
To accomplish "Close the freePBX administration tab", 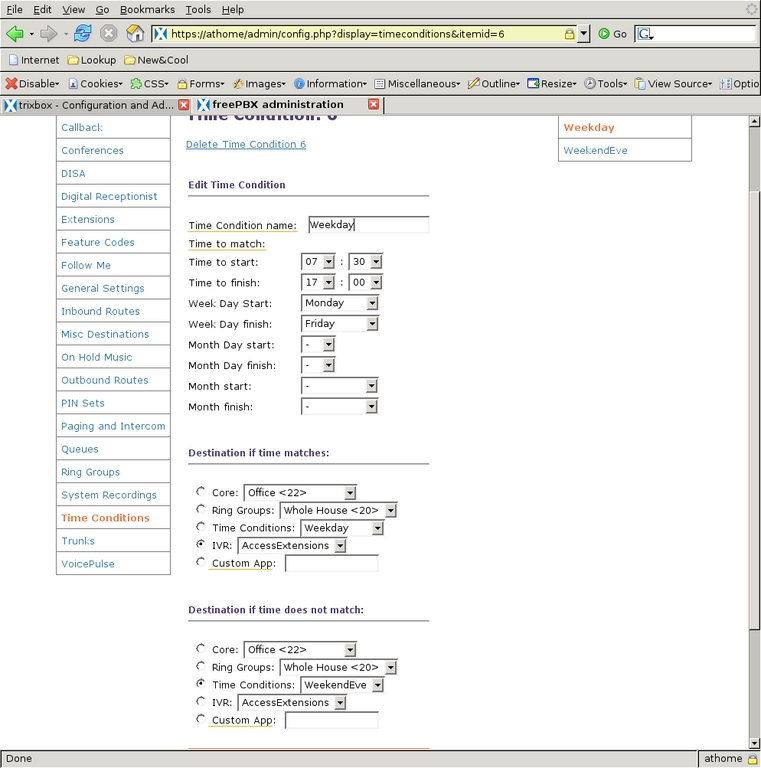I will [x=373, y=104].
